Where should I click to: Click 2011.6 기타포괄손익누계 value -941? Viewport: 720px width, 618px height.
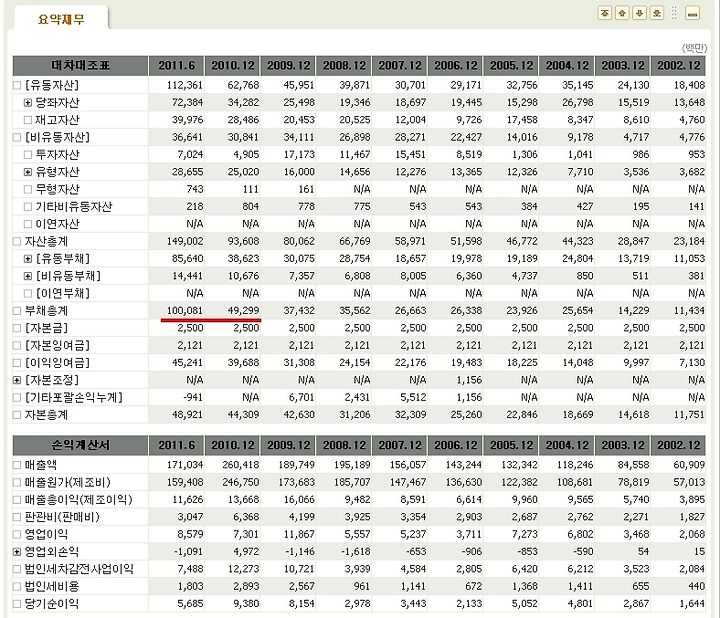click(193, 398)
